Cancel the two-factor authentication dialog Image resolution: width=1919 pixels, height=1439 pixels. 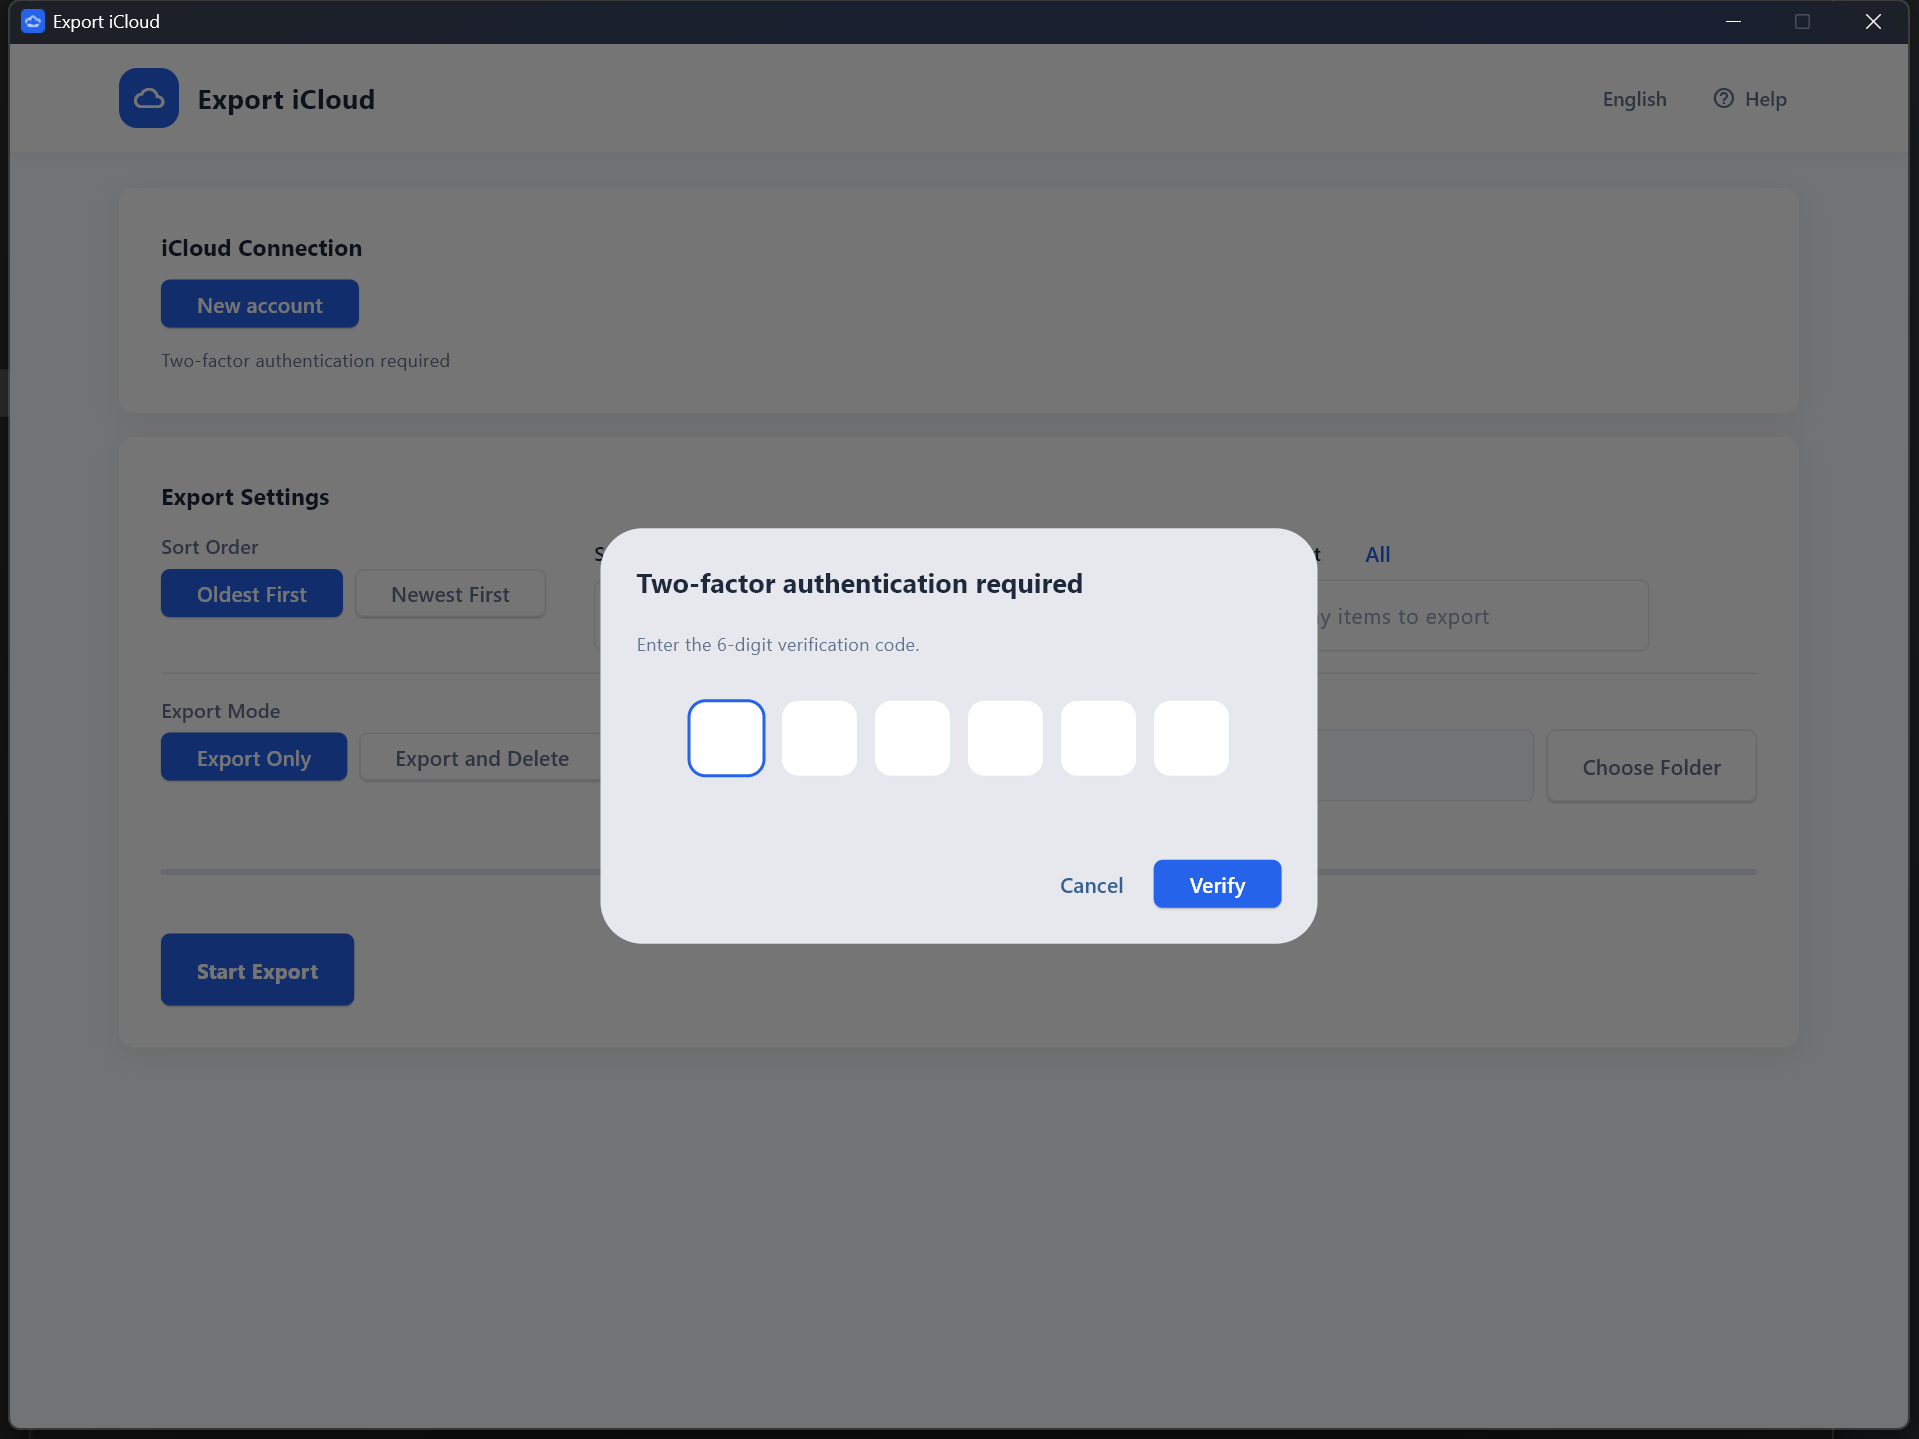1091,885
